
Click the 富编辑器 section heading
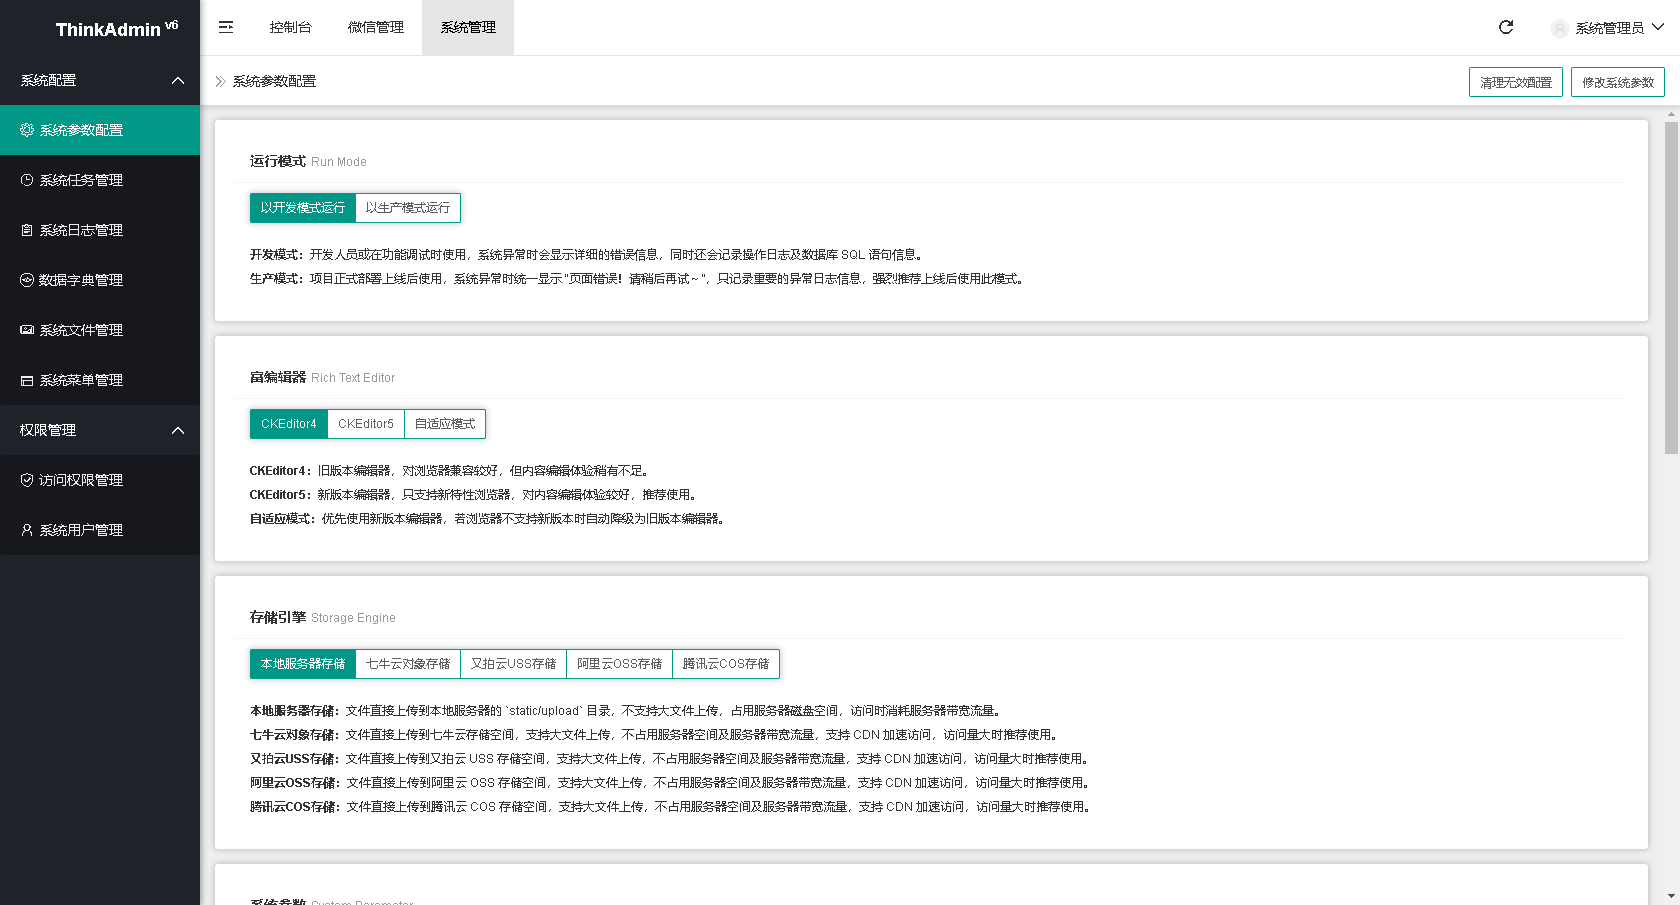[x=278, y=377]
